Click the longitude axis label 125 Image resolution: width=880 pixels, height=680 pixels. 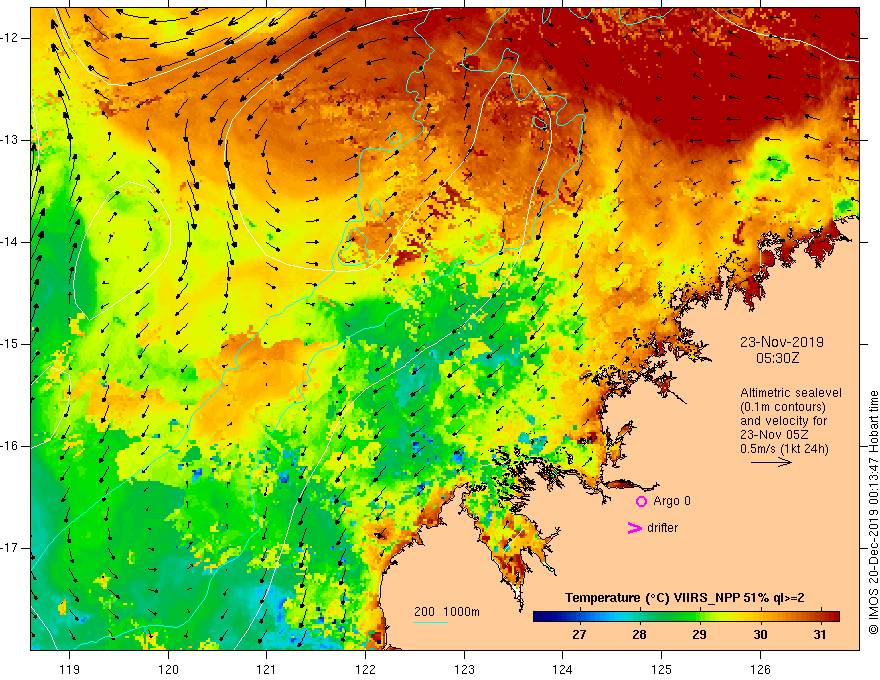pos(662,669)
